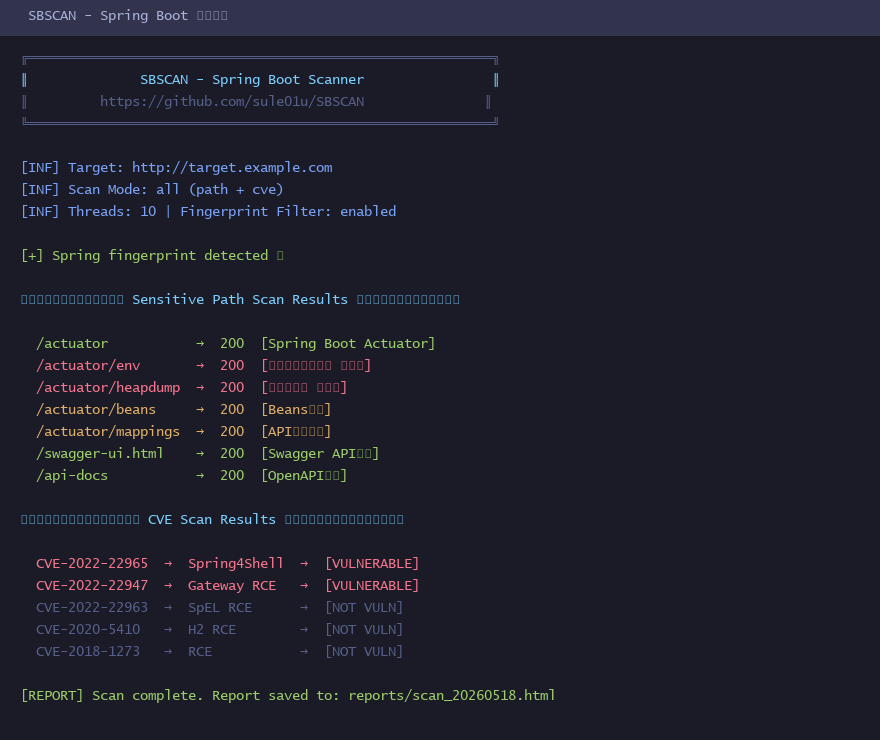Screen dimensions: 880x740
Task: Select CVE-2022-22965 identifier
Action: pyautogui.click(x=92, y=564)
